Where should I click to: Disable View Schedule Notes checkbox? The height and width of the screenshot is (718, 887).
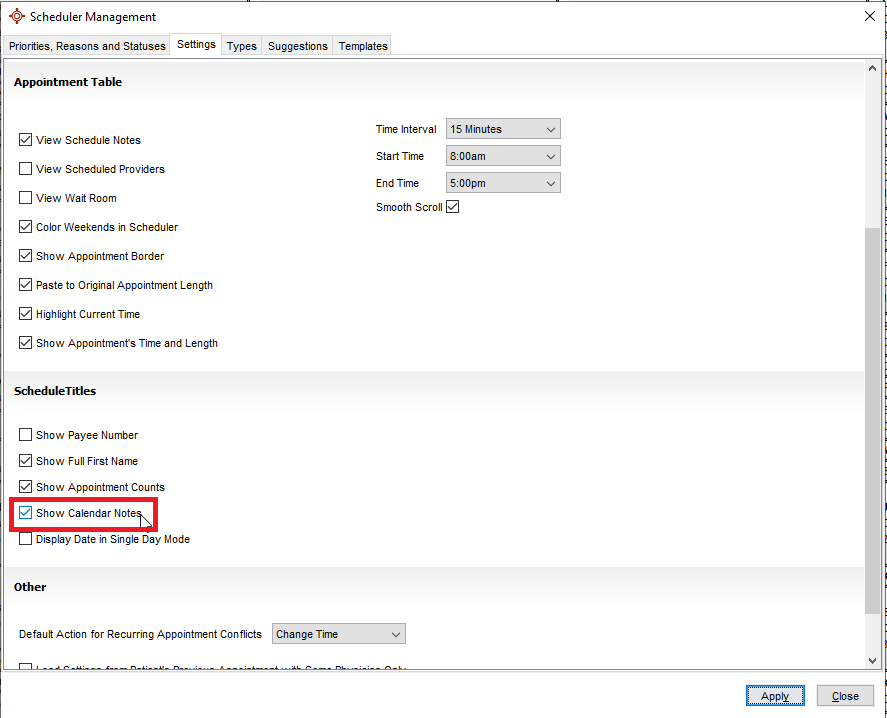point(26,140)
